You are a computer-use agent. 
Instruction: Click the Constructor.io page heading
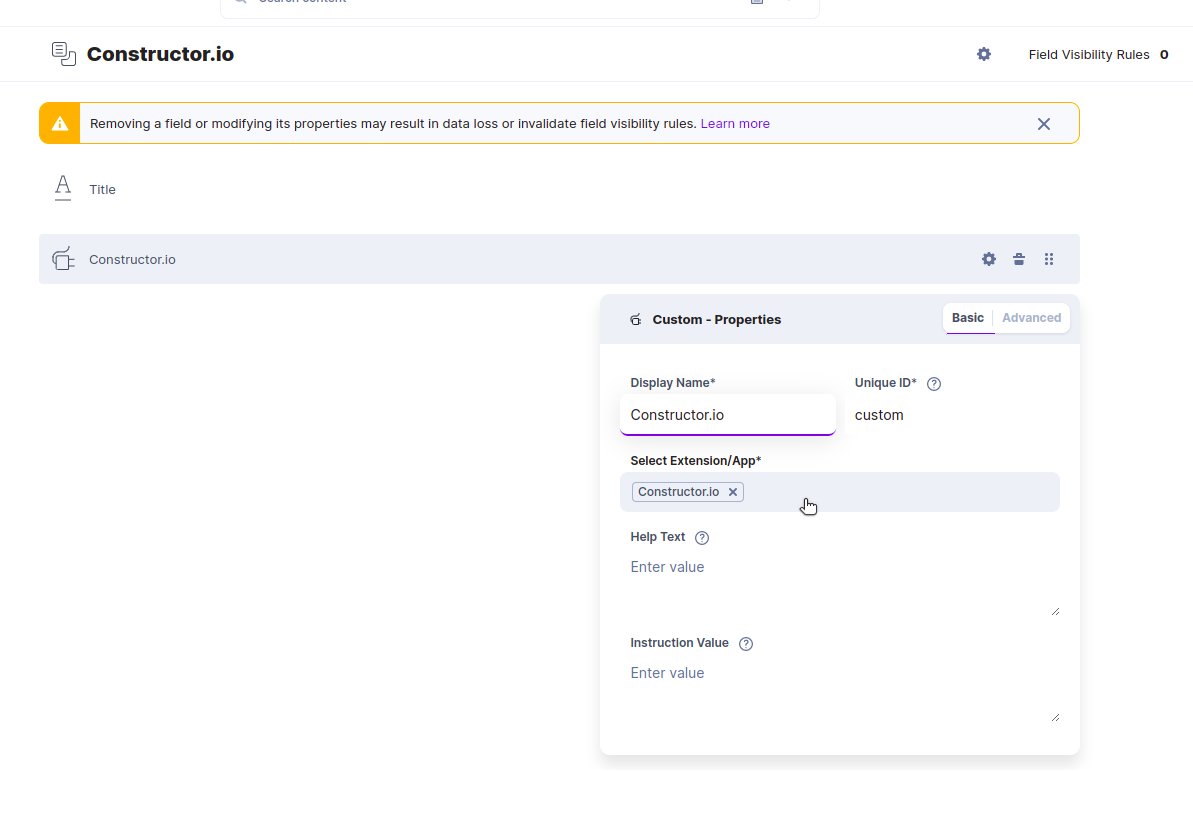[161, 54]
